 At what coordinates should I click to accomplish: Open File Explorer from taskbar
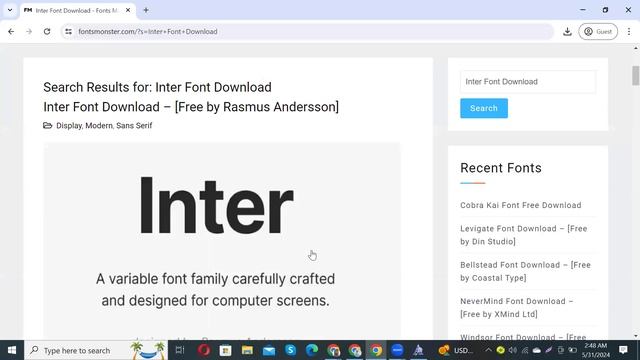247,350
